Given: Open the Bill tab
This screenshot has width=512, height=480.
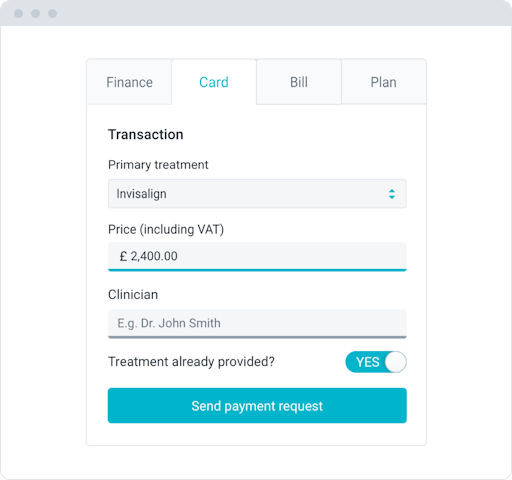Looking at the screenshot, I should (x=299, y=82).
